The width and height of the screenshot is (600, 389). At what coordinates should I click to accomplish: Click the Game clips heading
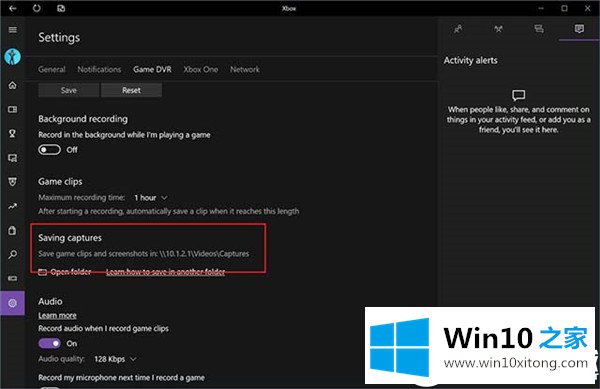pyautogui.click(x=60, y=182)
